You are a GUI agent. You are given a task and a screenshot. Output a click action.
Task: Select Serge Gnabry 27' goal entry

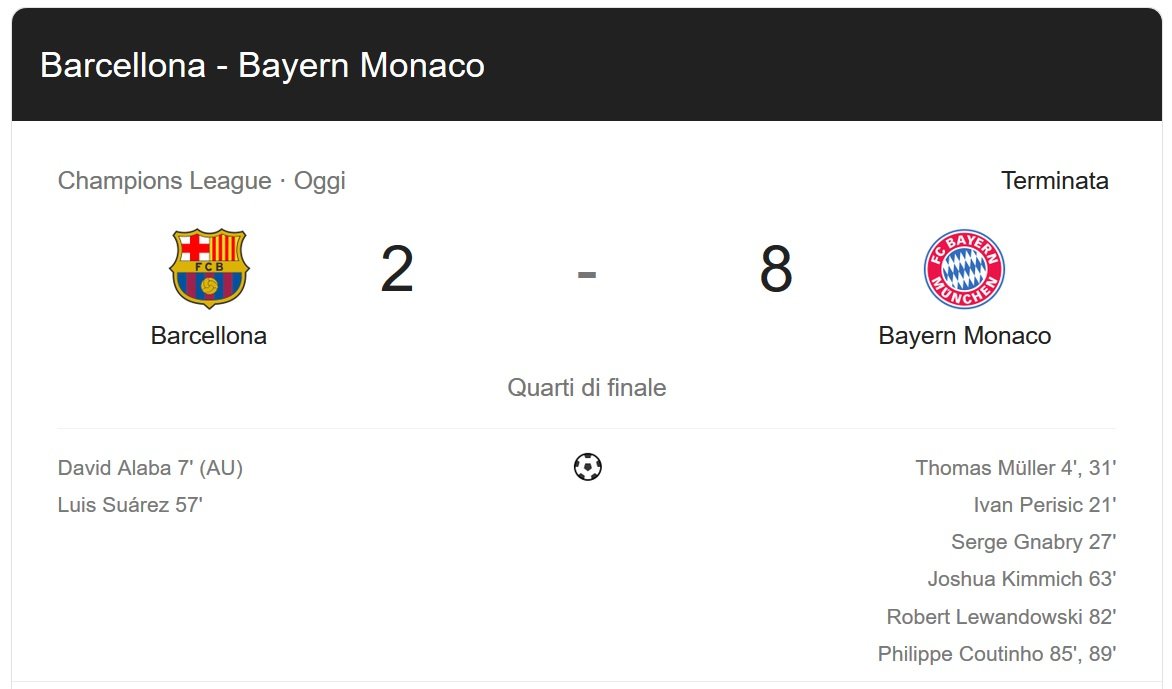point(1033,542)
